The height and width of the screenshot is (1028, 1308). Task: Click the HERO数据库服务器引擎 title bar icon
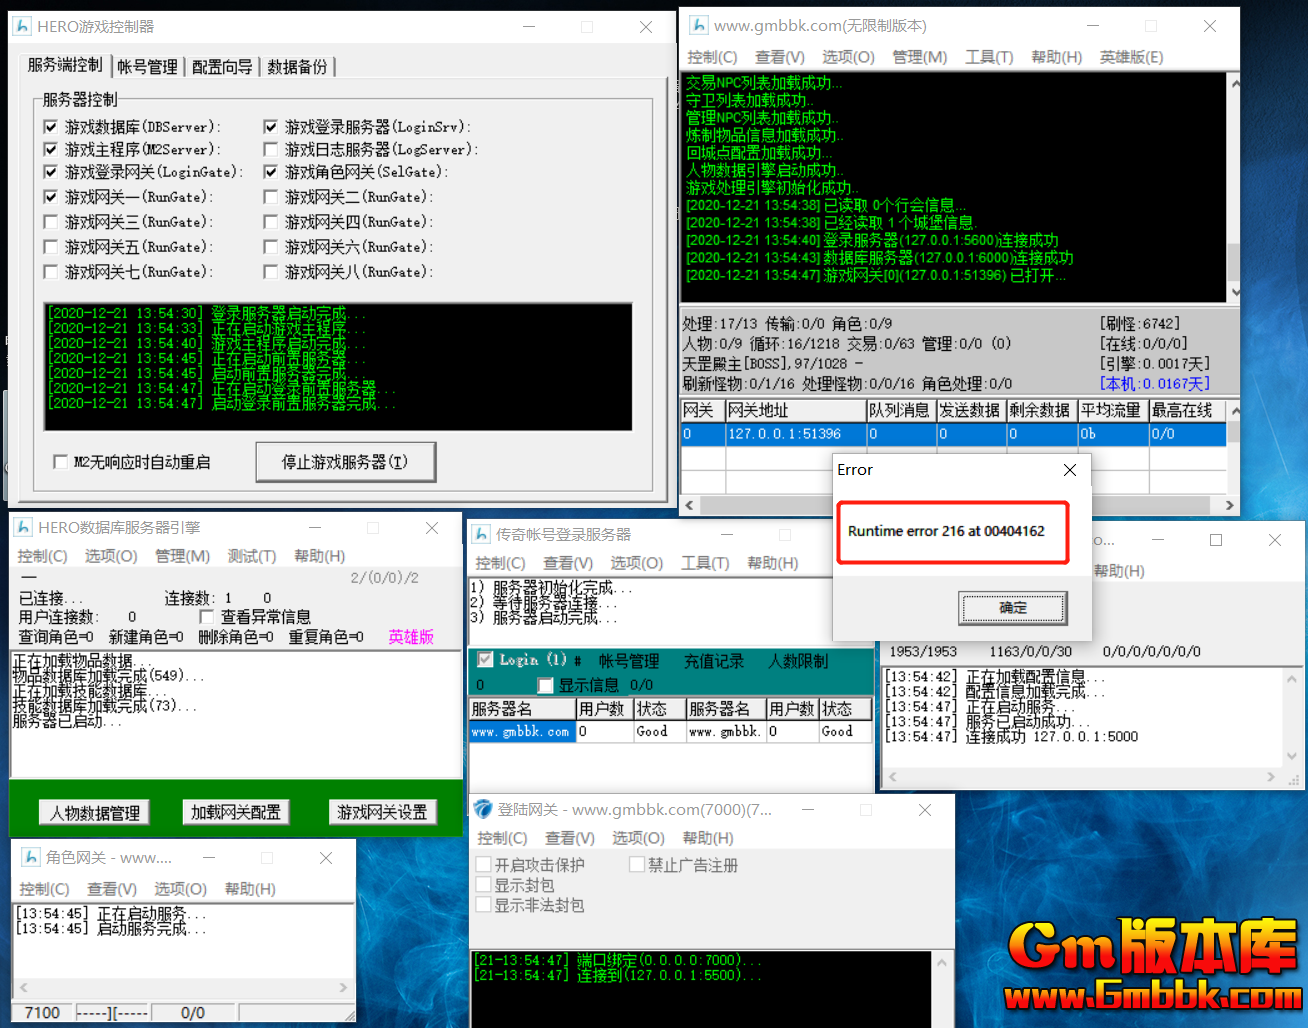[x=23, y=527]
